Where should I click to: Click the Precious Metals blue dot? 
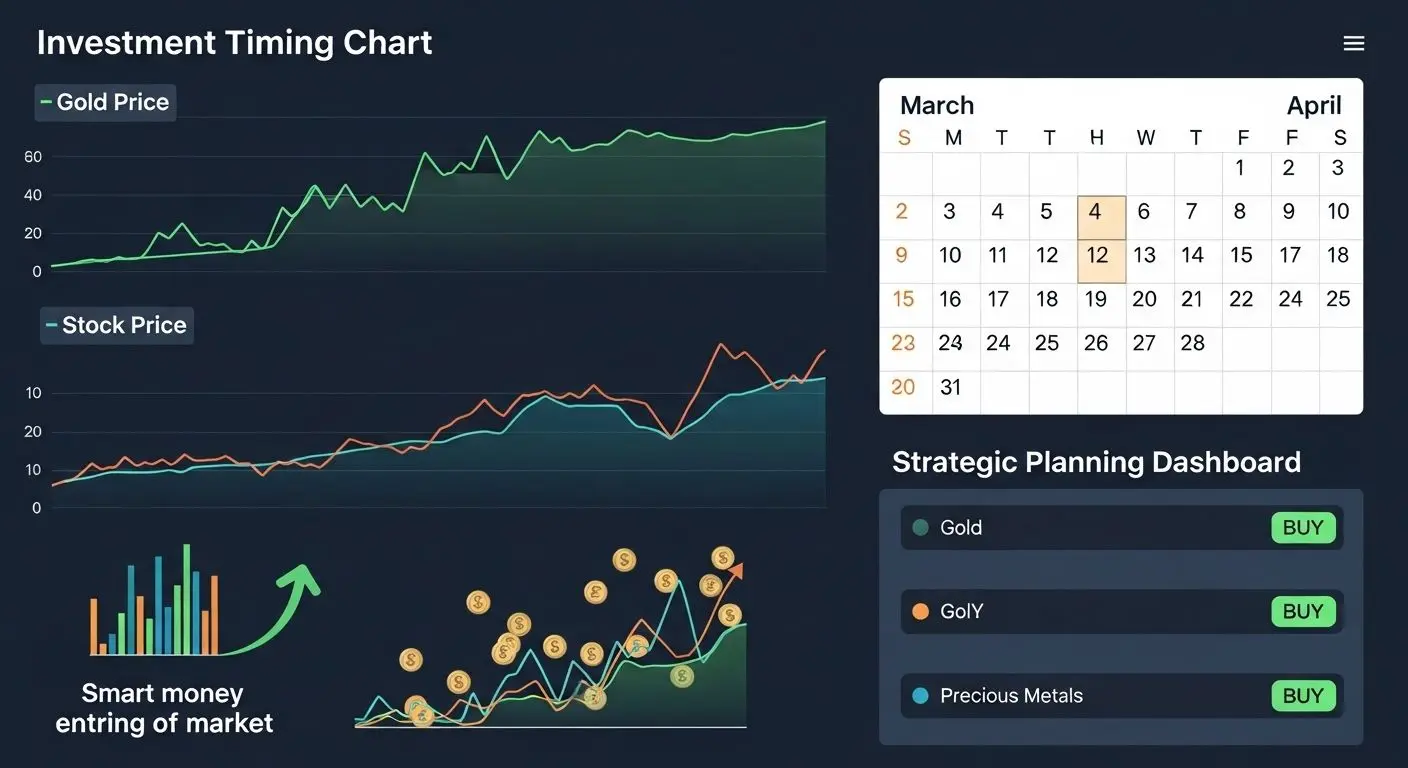pyautogui.click(x=921, y=695)
